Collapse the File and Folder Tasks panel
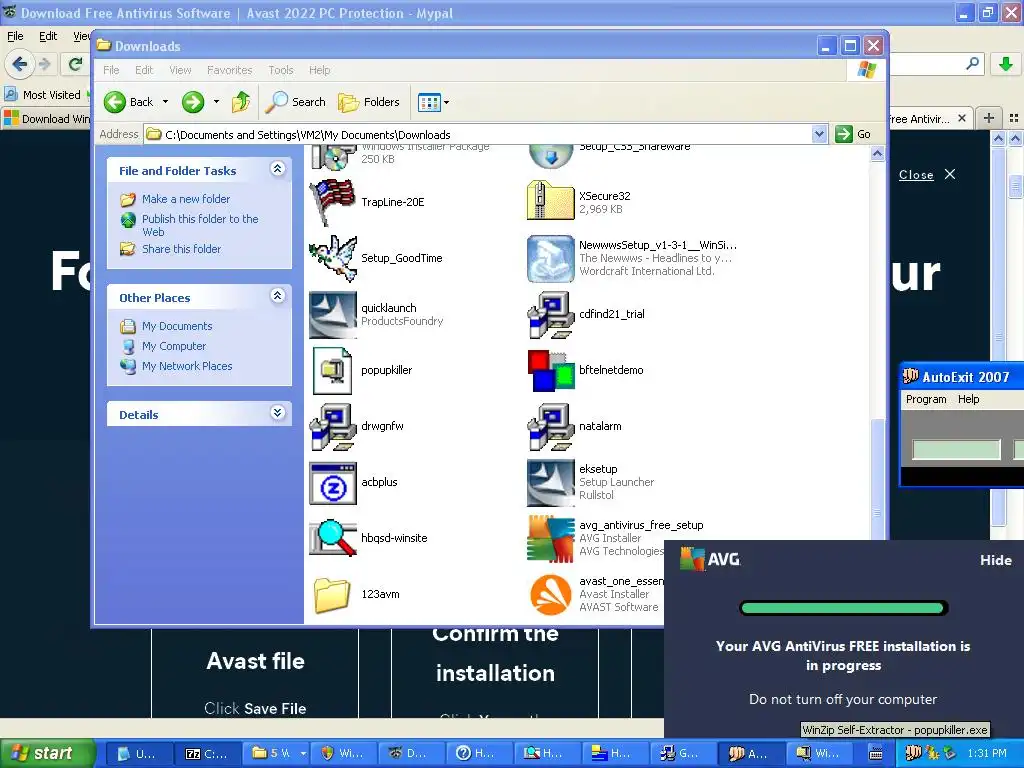Image resolution: width=1024 pixels, height=768 pixels. click(277, 170)
